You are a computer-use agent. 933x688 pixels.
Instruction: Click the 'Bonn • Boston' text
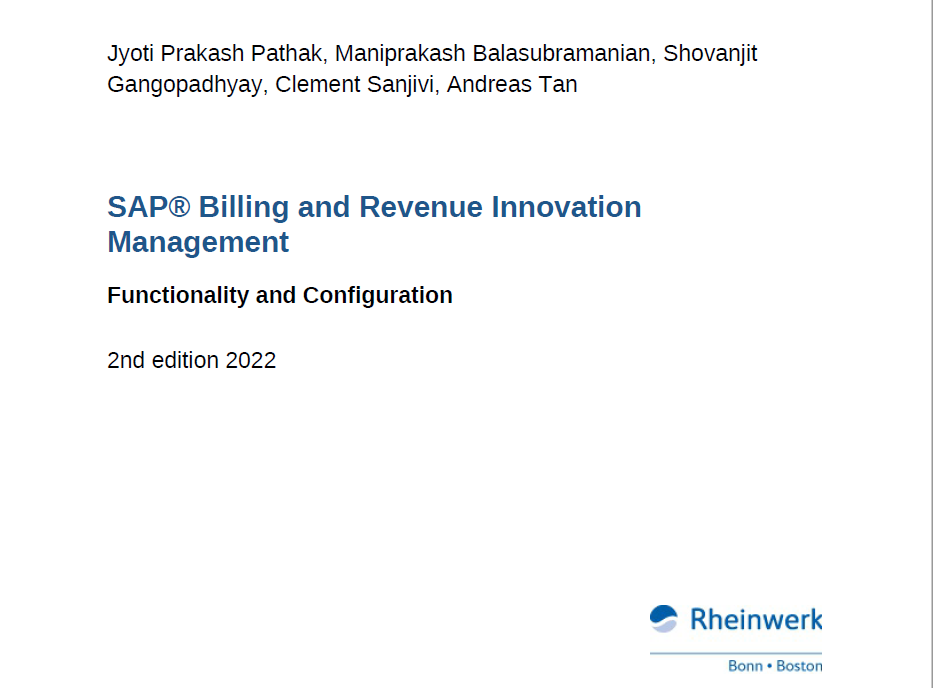point(775,665)
